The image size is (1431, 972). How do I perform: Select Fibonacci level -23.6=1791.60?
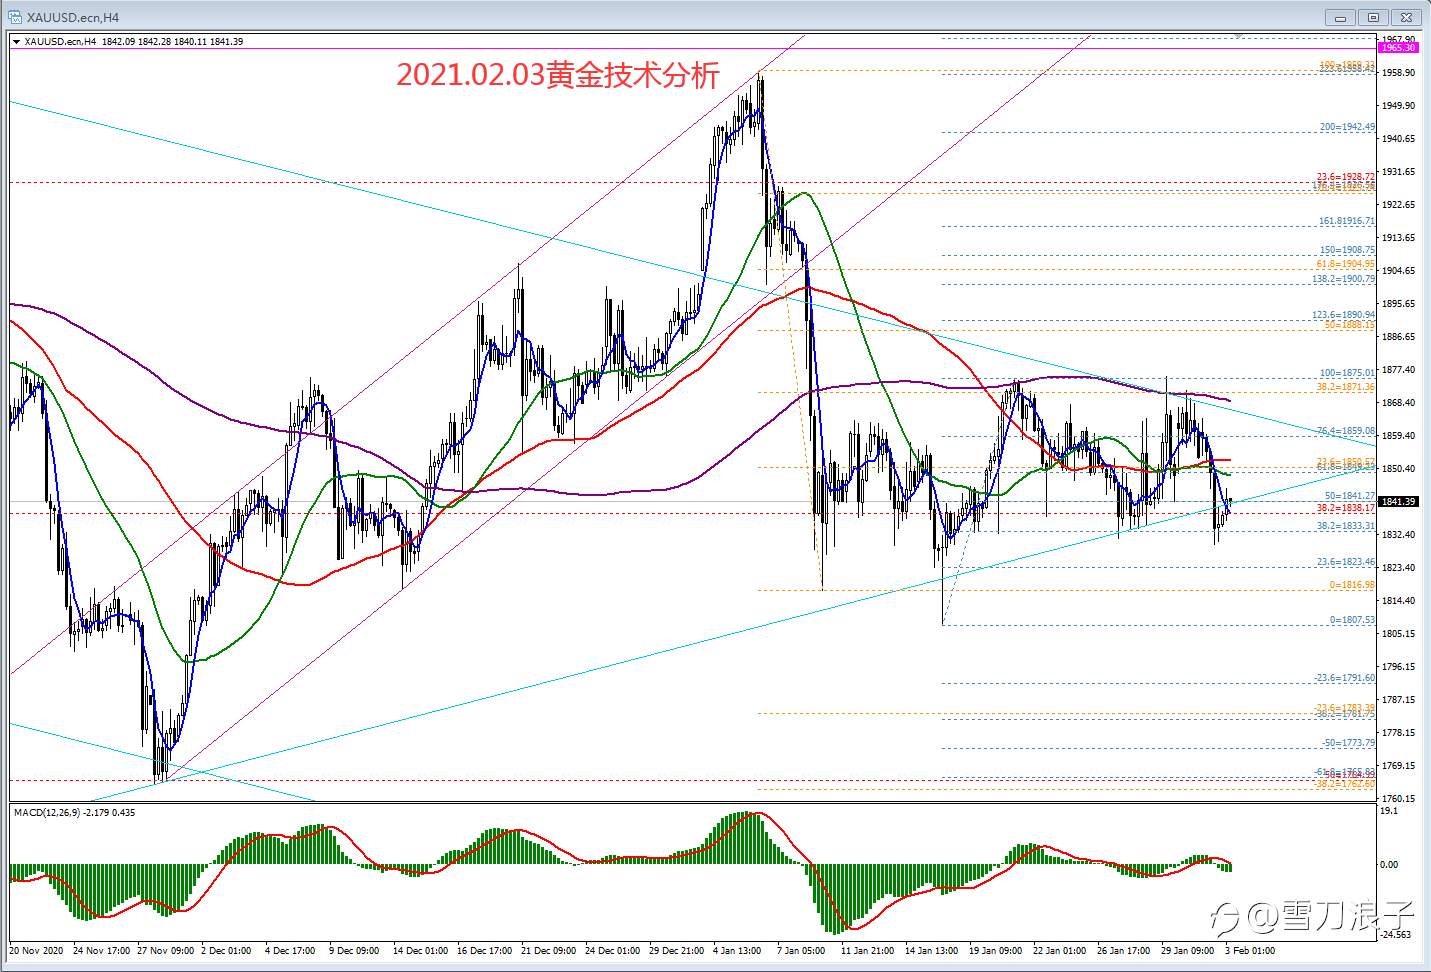(1344, 678)
